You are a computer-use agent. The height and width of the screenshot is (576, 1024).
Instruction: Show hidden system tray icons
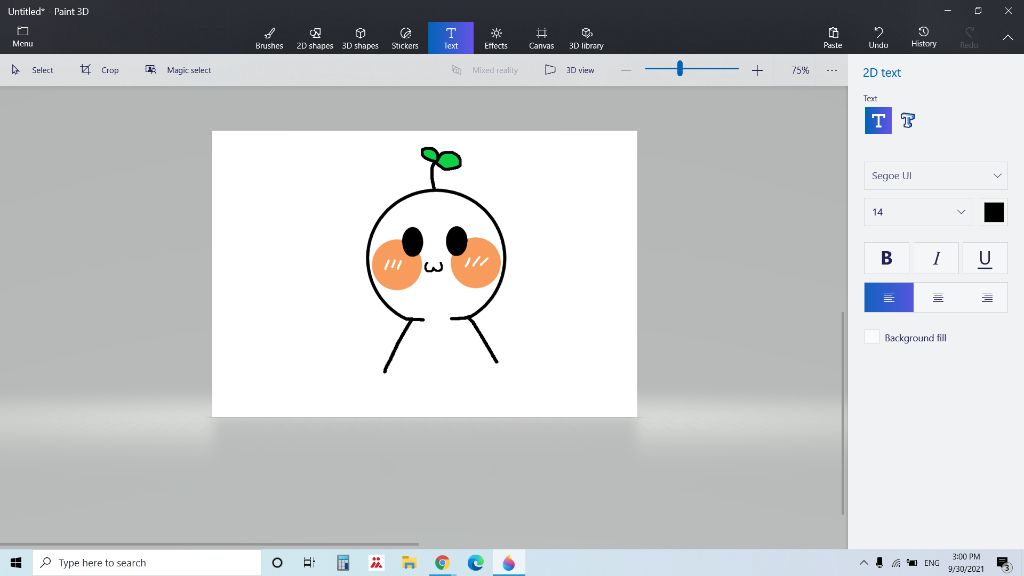(x=863, y=562)
